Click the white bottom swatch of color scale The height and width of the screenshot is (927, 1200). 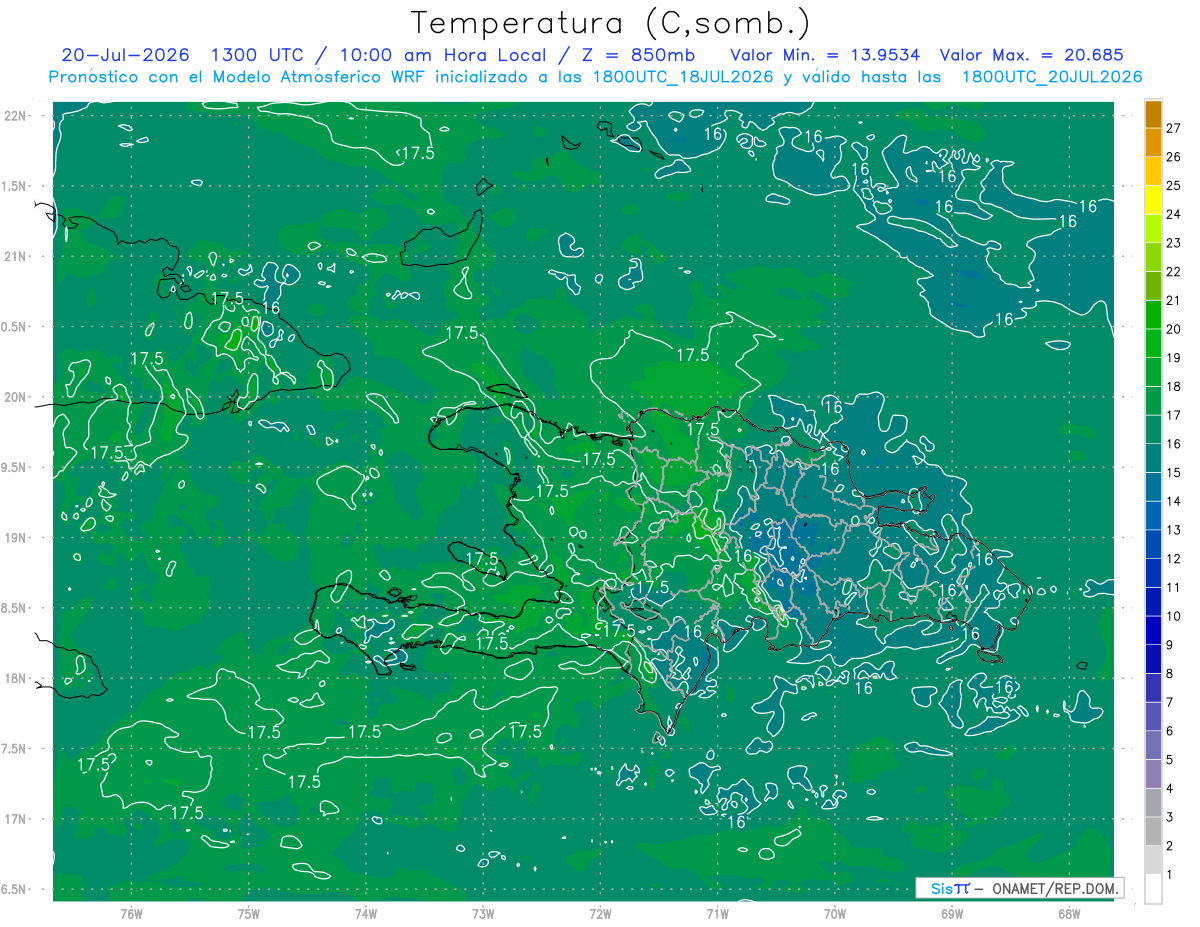[1153, 889]
